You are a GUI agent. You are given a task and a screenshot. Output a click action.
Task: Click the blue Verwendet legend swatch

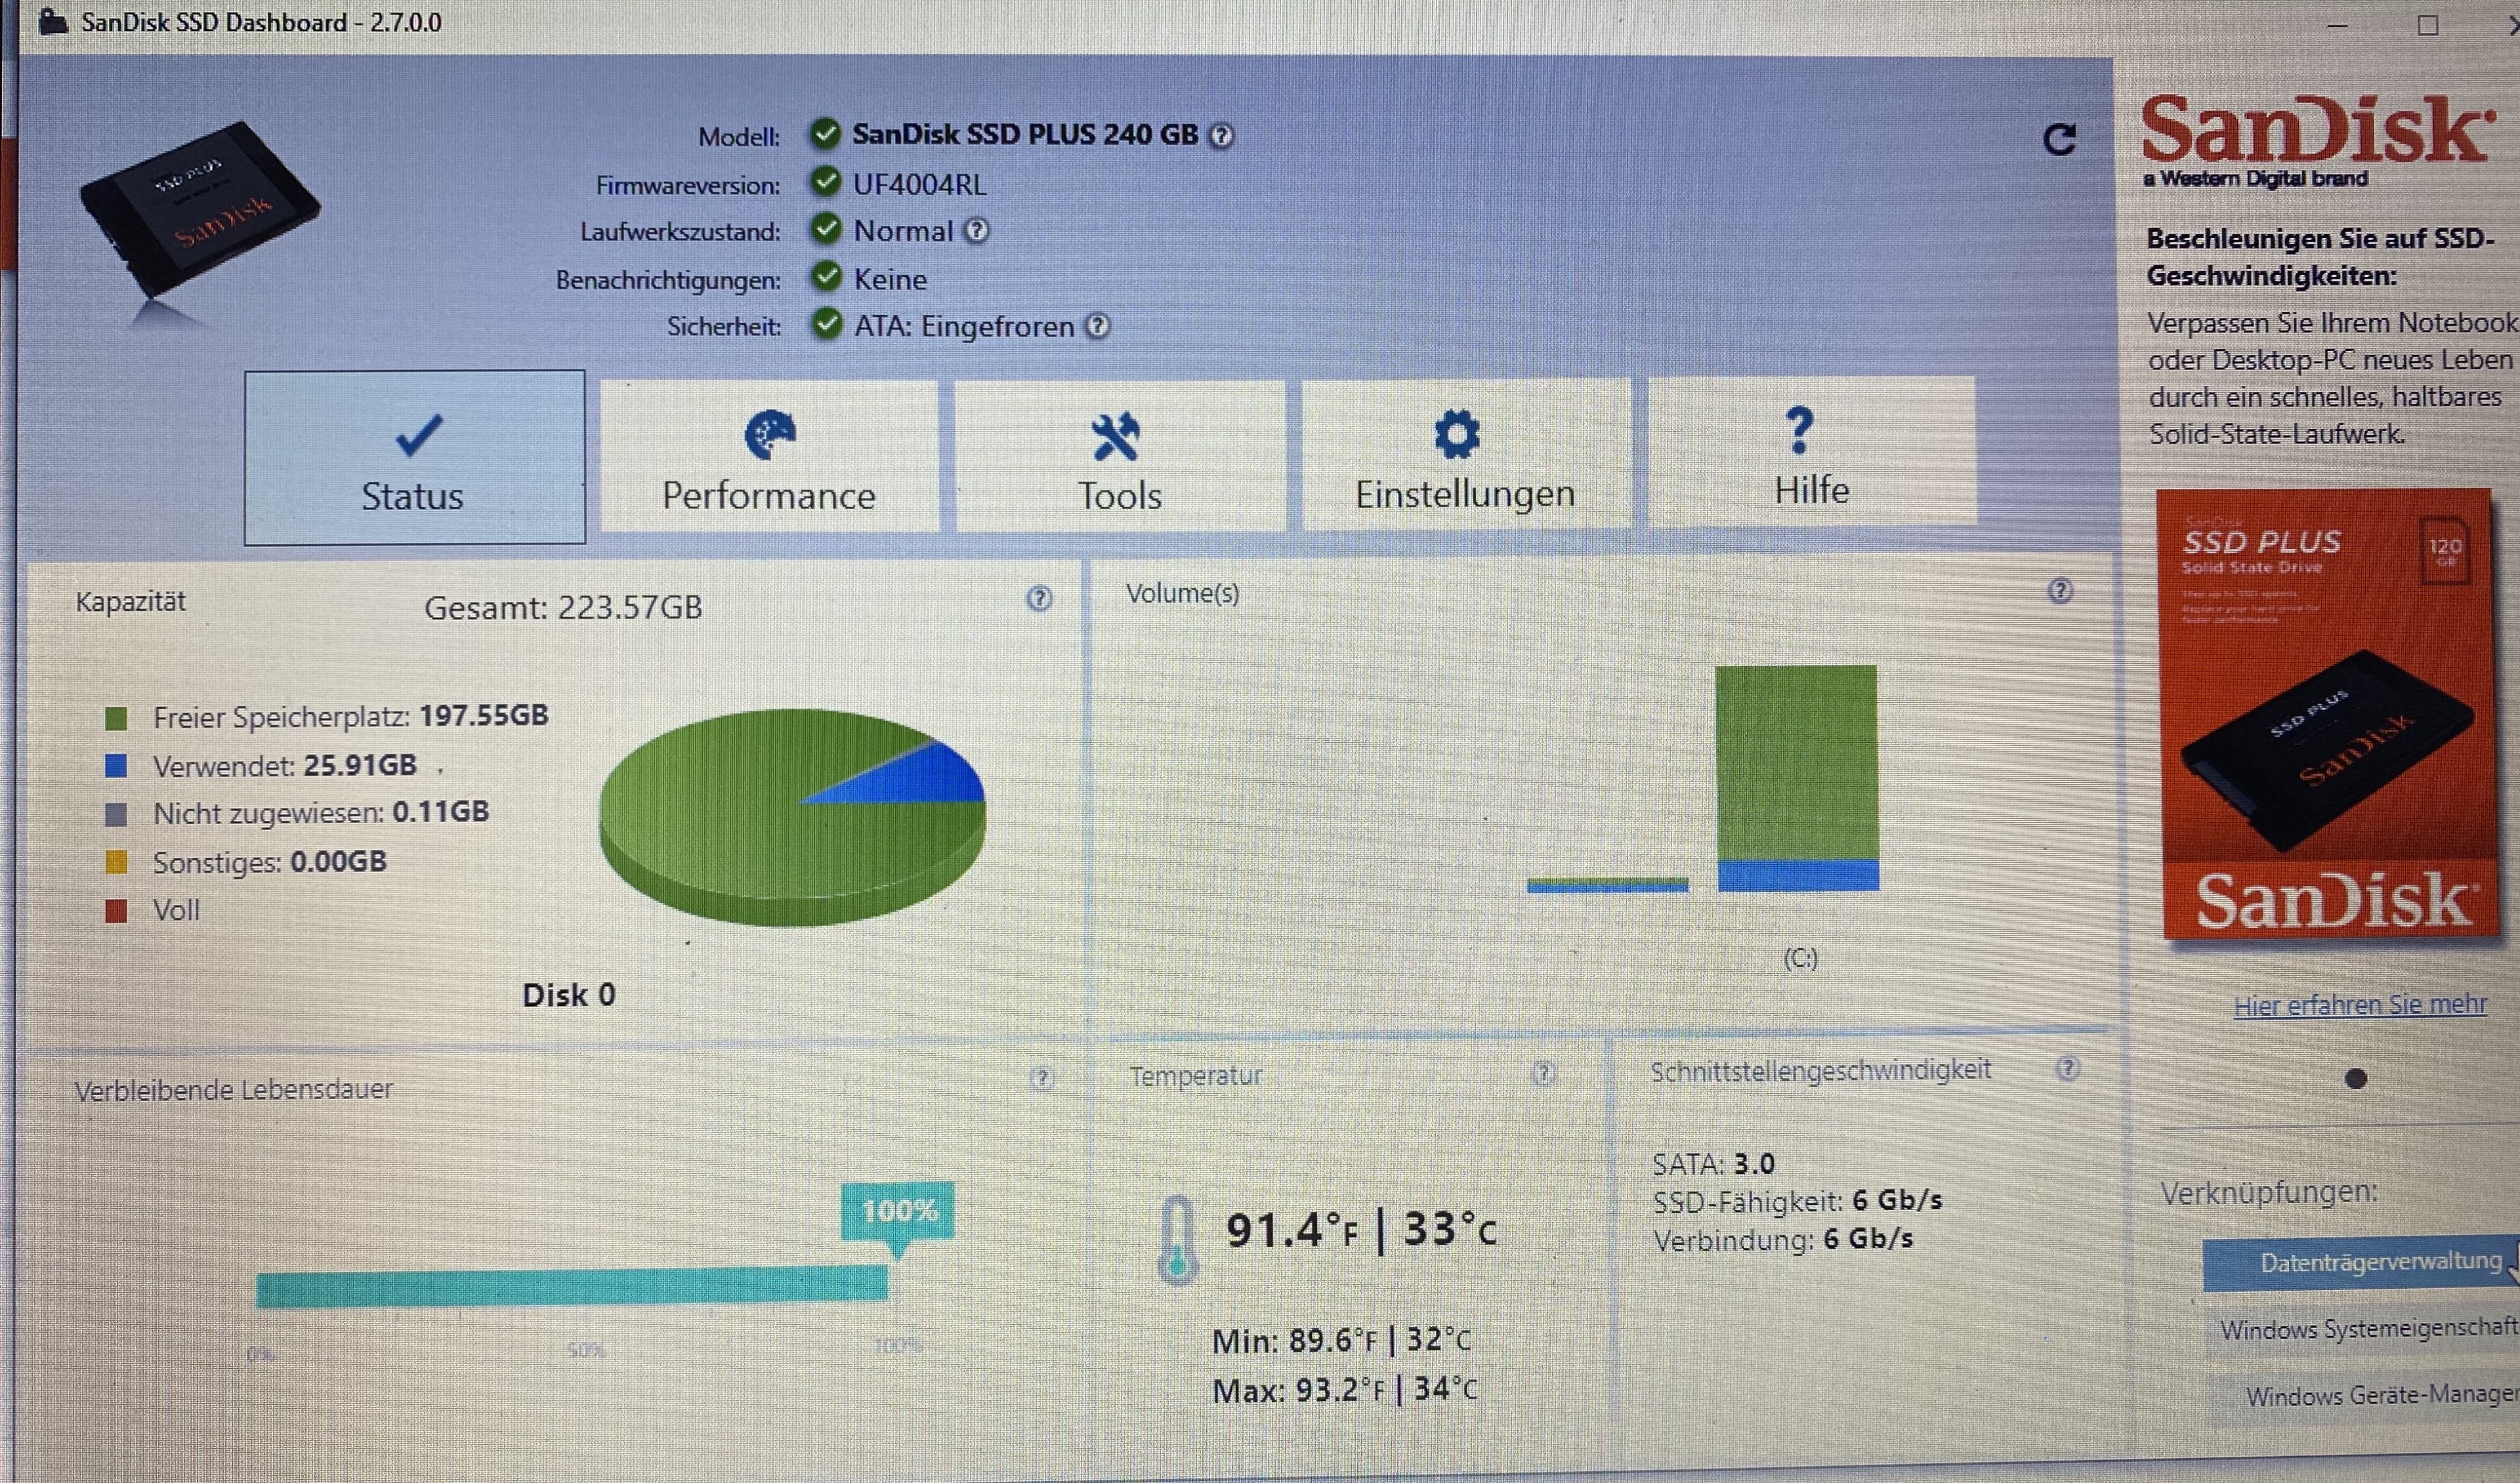click(116, 766)
